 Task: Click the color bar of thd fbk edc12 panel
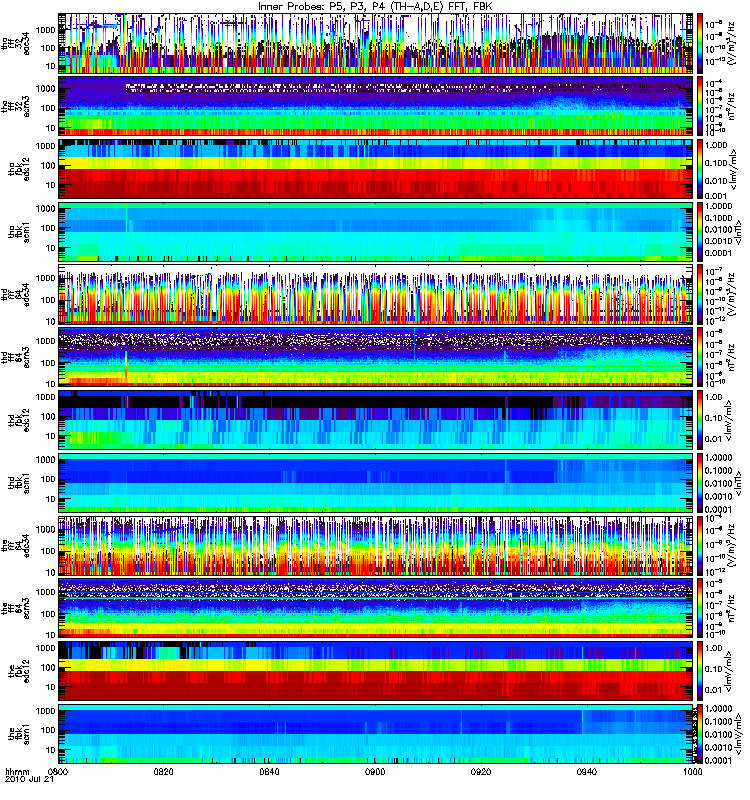699,420
